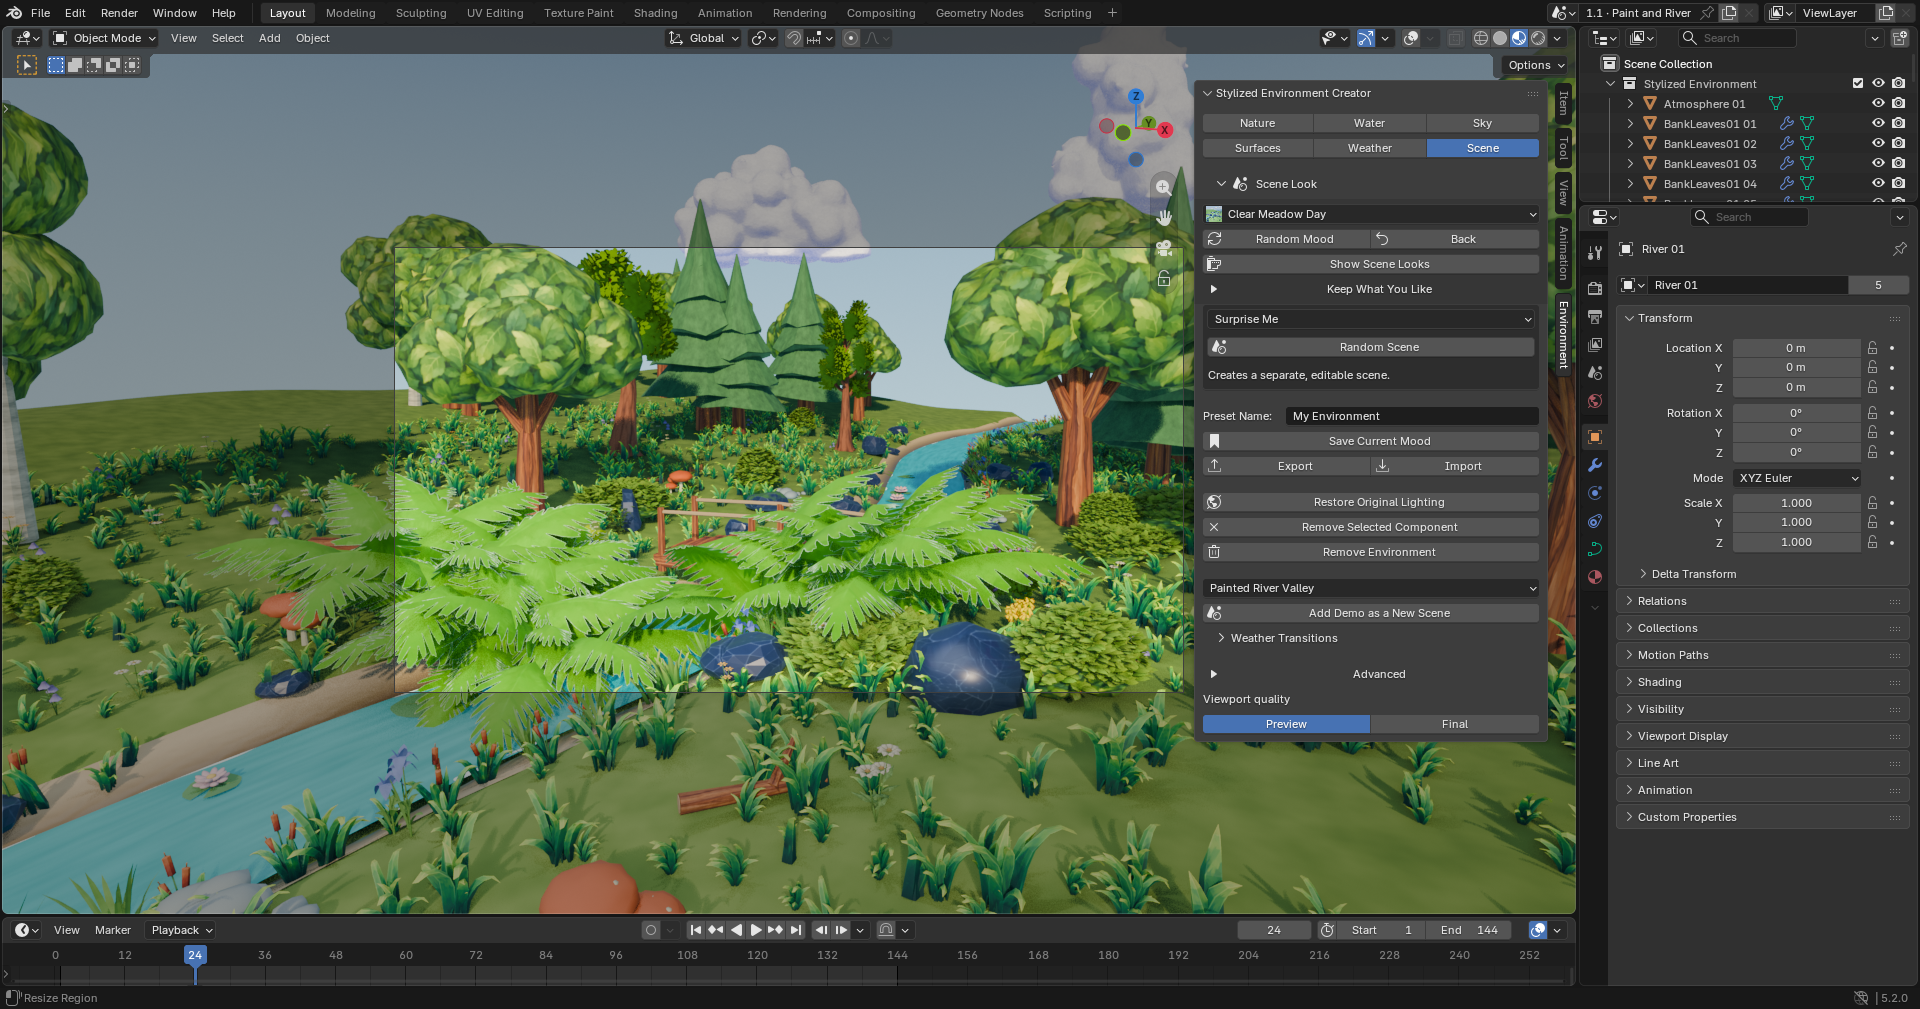Jump to start frame in timeline

[696, 930]
